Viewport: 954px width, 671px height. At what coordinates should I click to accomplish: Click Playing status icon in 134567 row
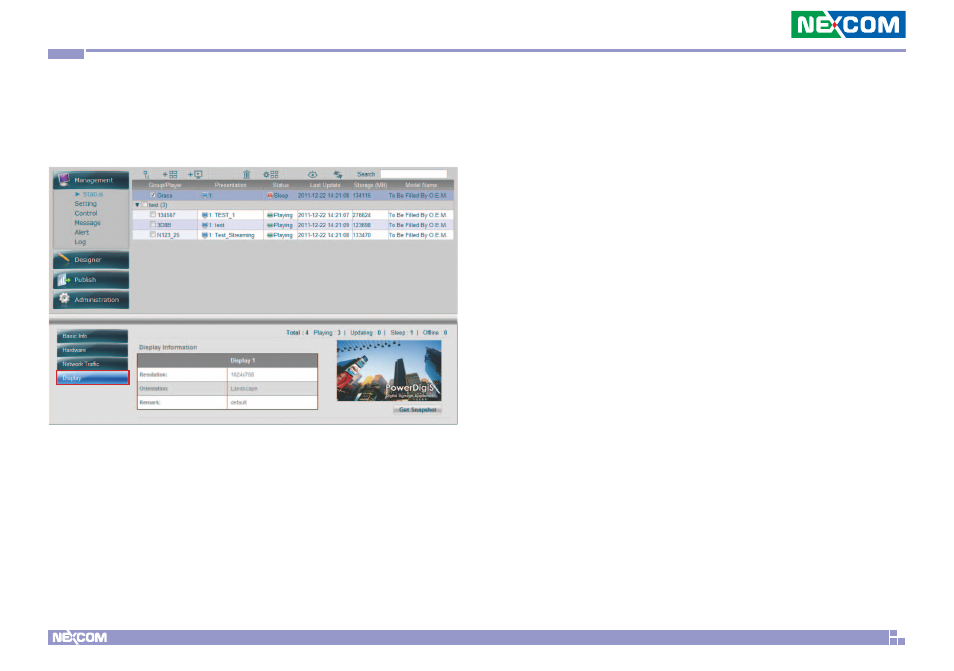(270, 215)
